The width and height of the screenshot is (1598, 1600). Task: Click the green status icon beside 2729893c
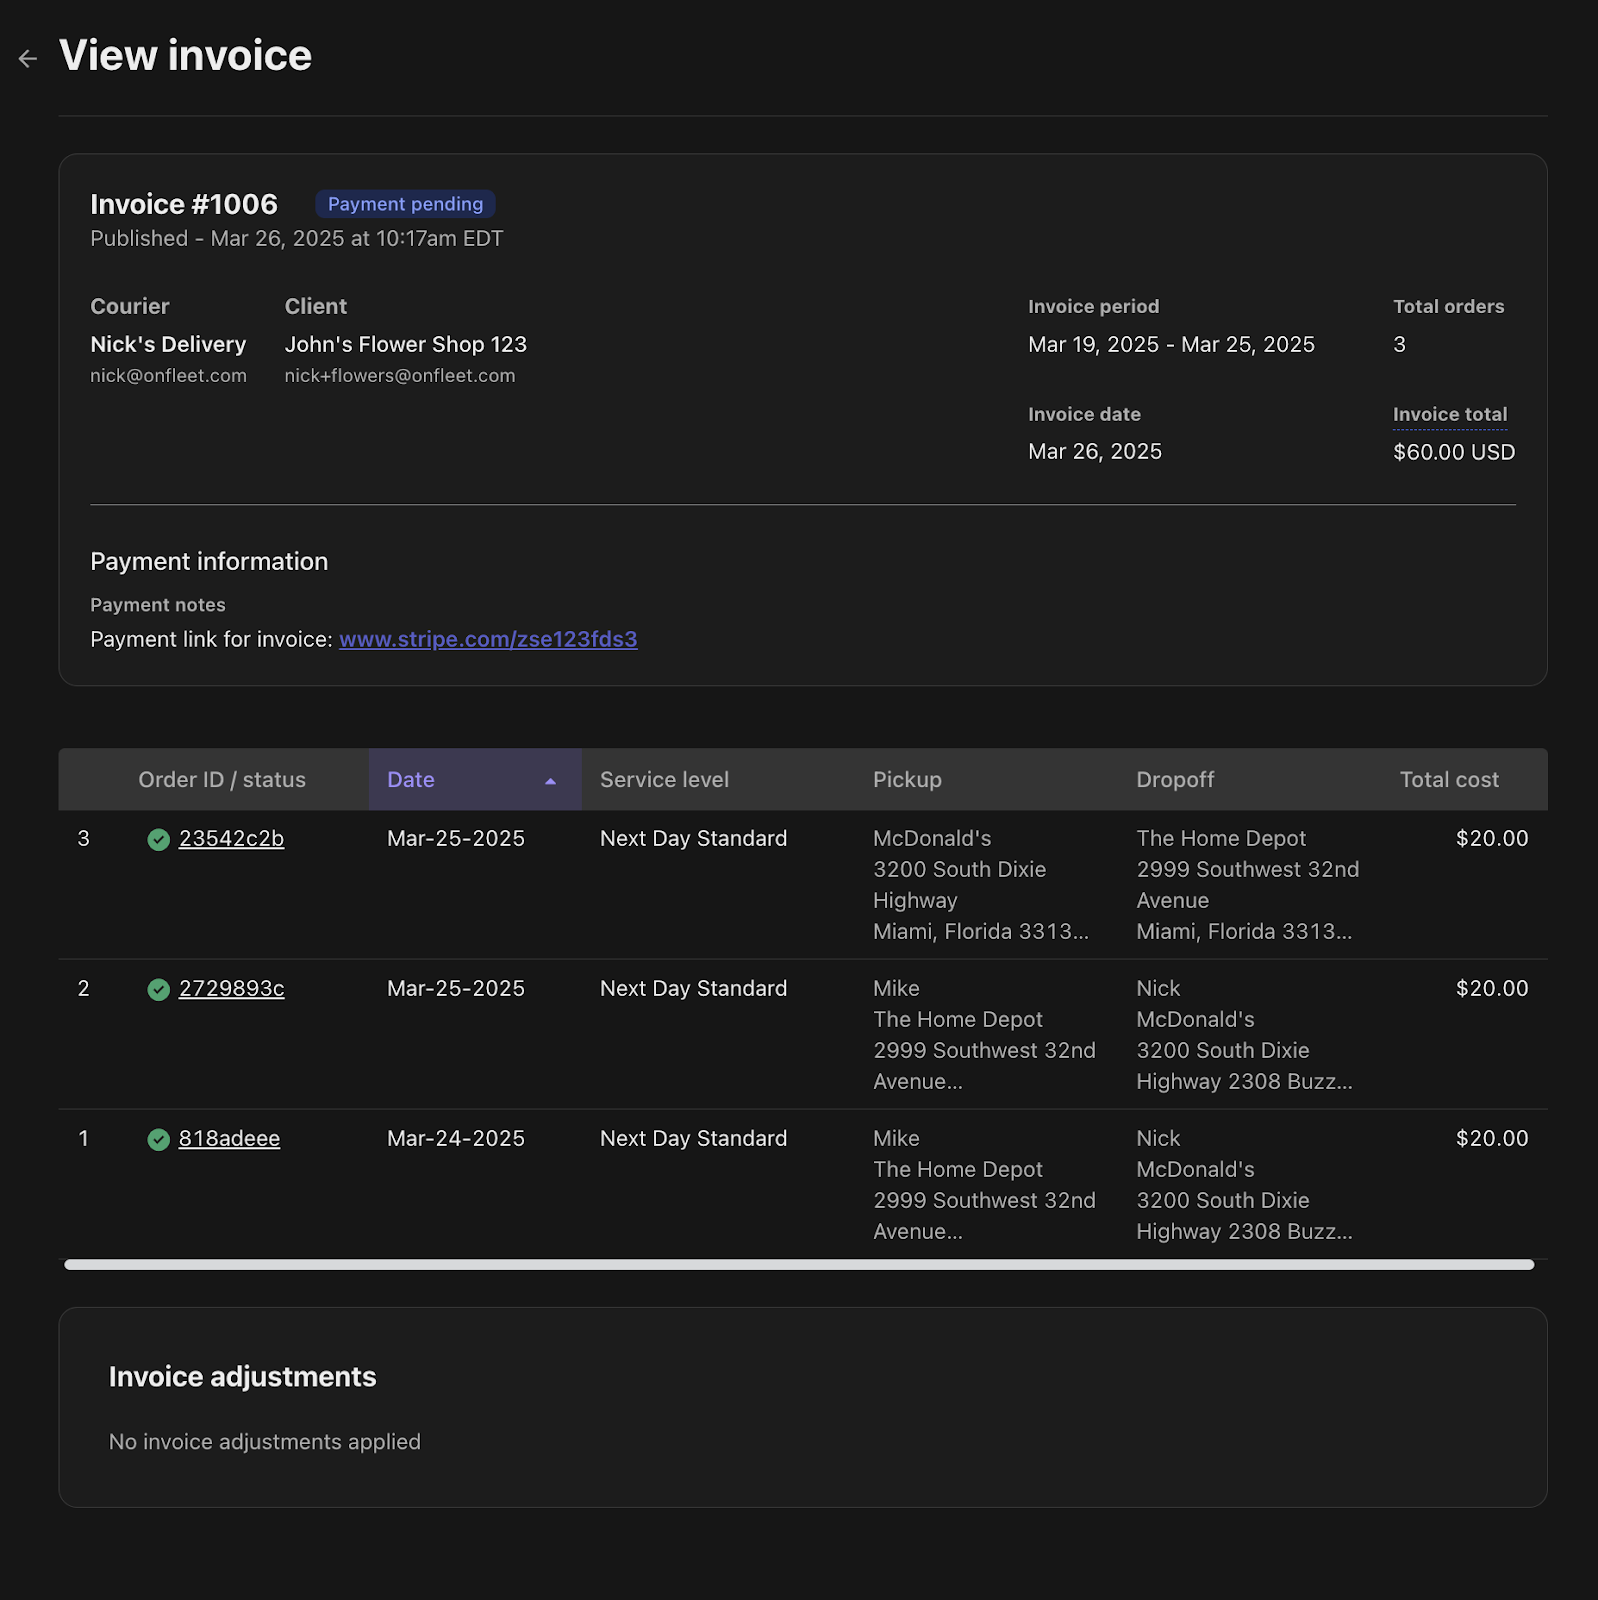pos(158,990)
